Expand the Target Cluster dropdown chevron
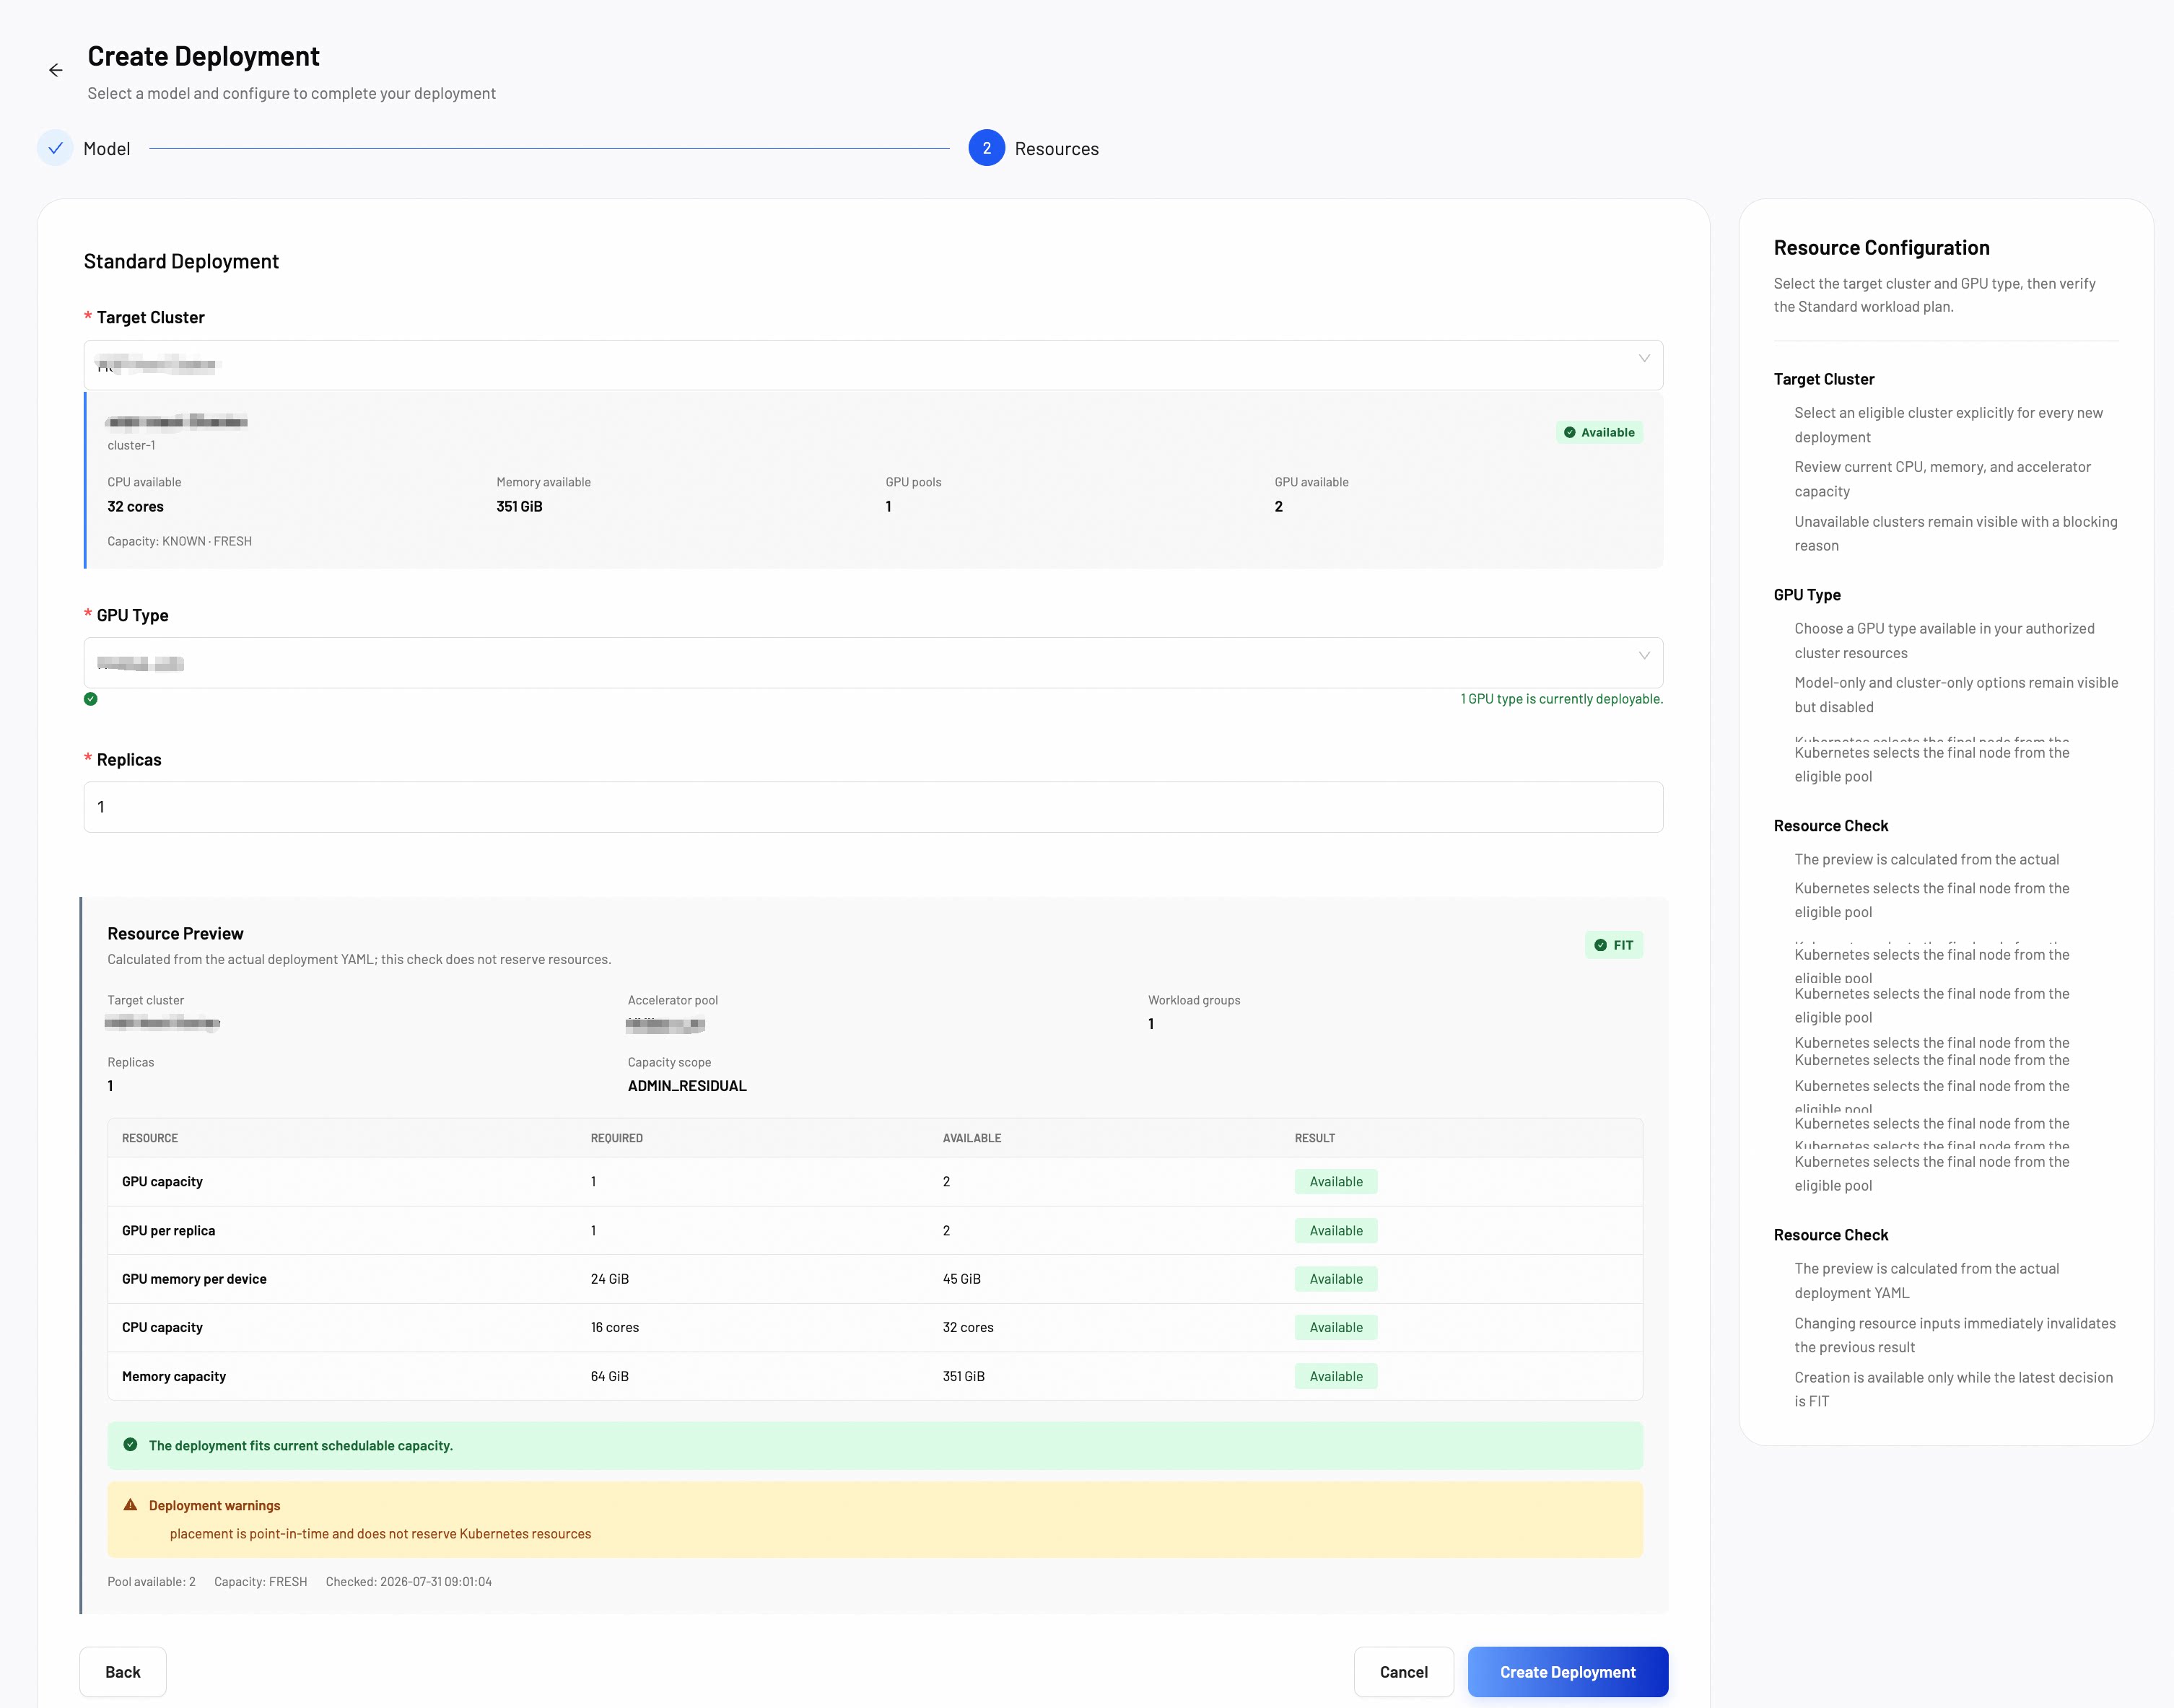 pos(1644,358)
